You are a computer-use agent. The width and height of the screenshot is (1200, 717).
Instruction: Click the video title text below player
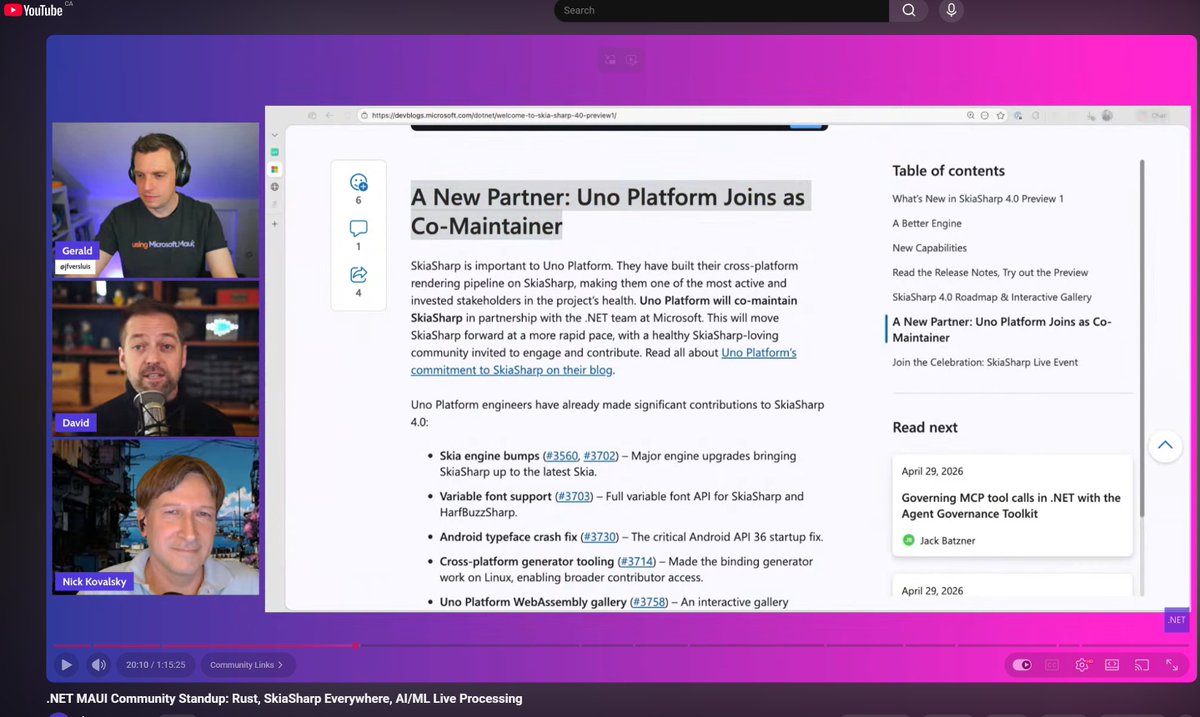click(284, 698)
